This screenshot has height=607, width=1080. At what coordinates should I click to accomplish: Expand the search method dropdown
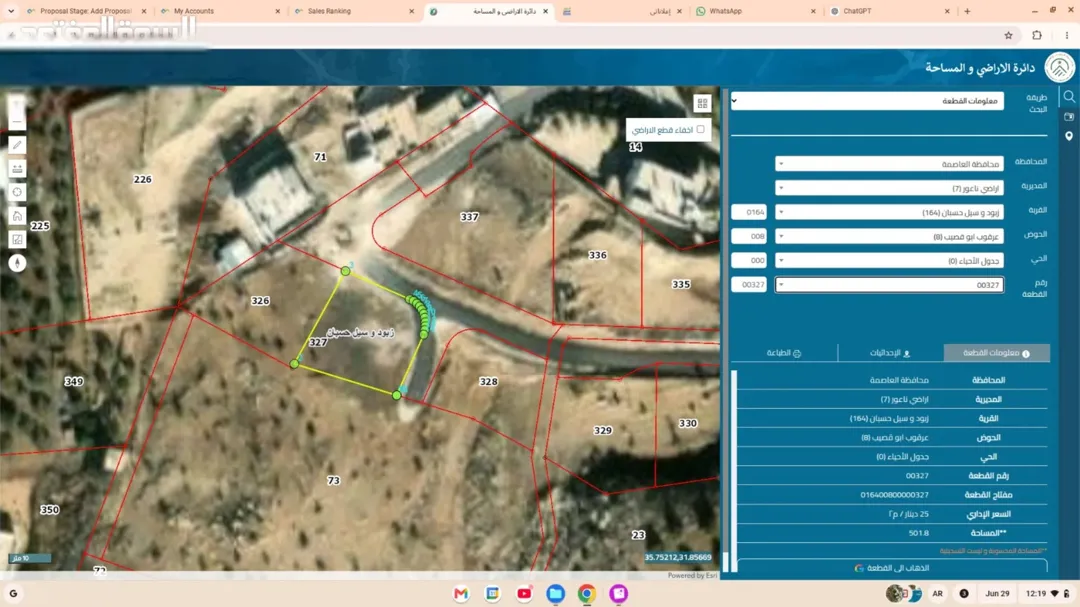867,101
